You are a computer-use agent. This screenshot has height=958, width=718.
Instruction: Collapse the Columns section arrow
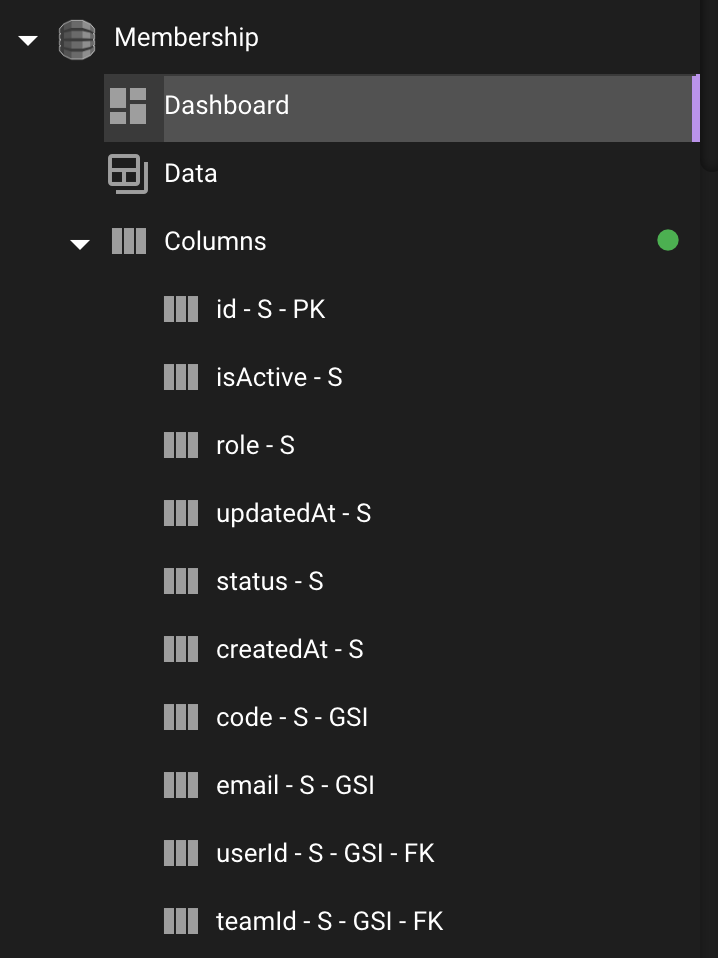80,244
